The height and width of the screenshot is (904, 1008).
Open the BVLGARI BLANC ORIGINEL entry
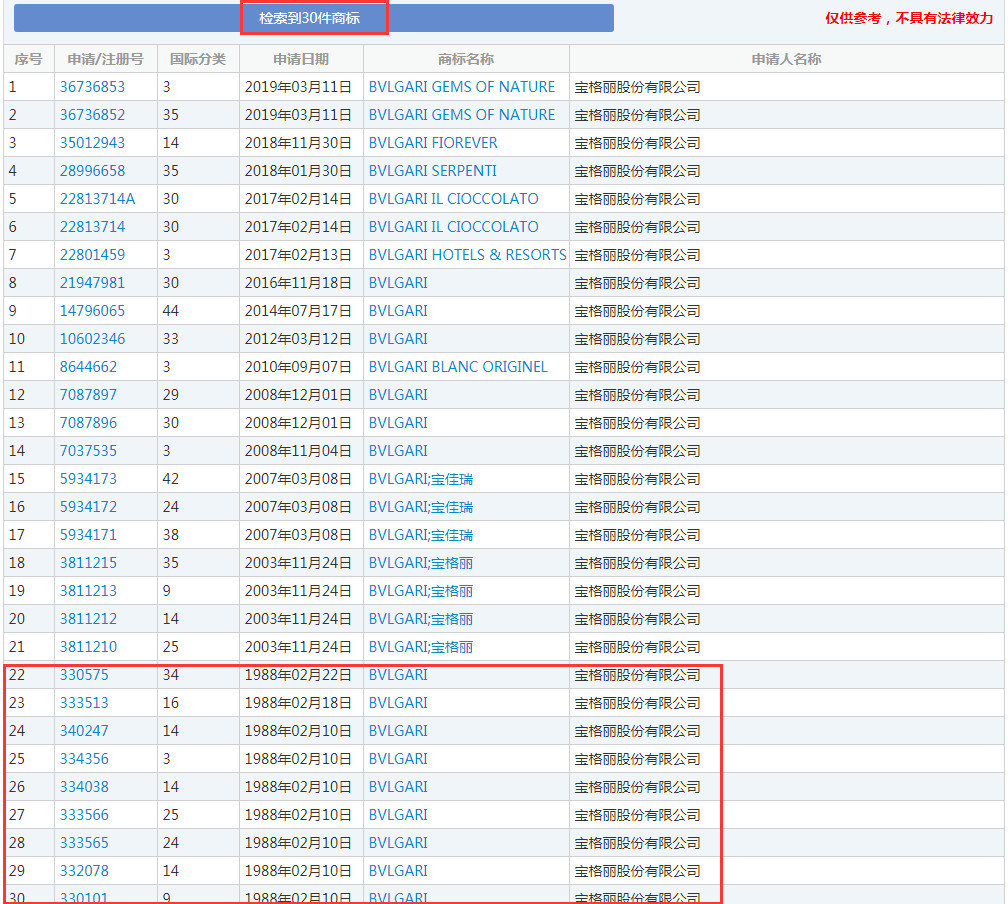pyautogui.click(x=458, y=367)
